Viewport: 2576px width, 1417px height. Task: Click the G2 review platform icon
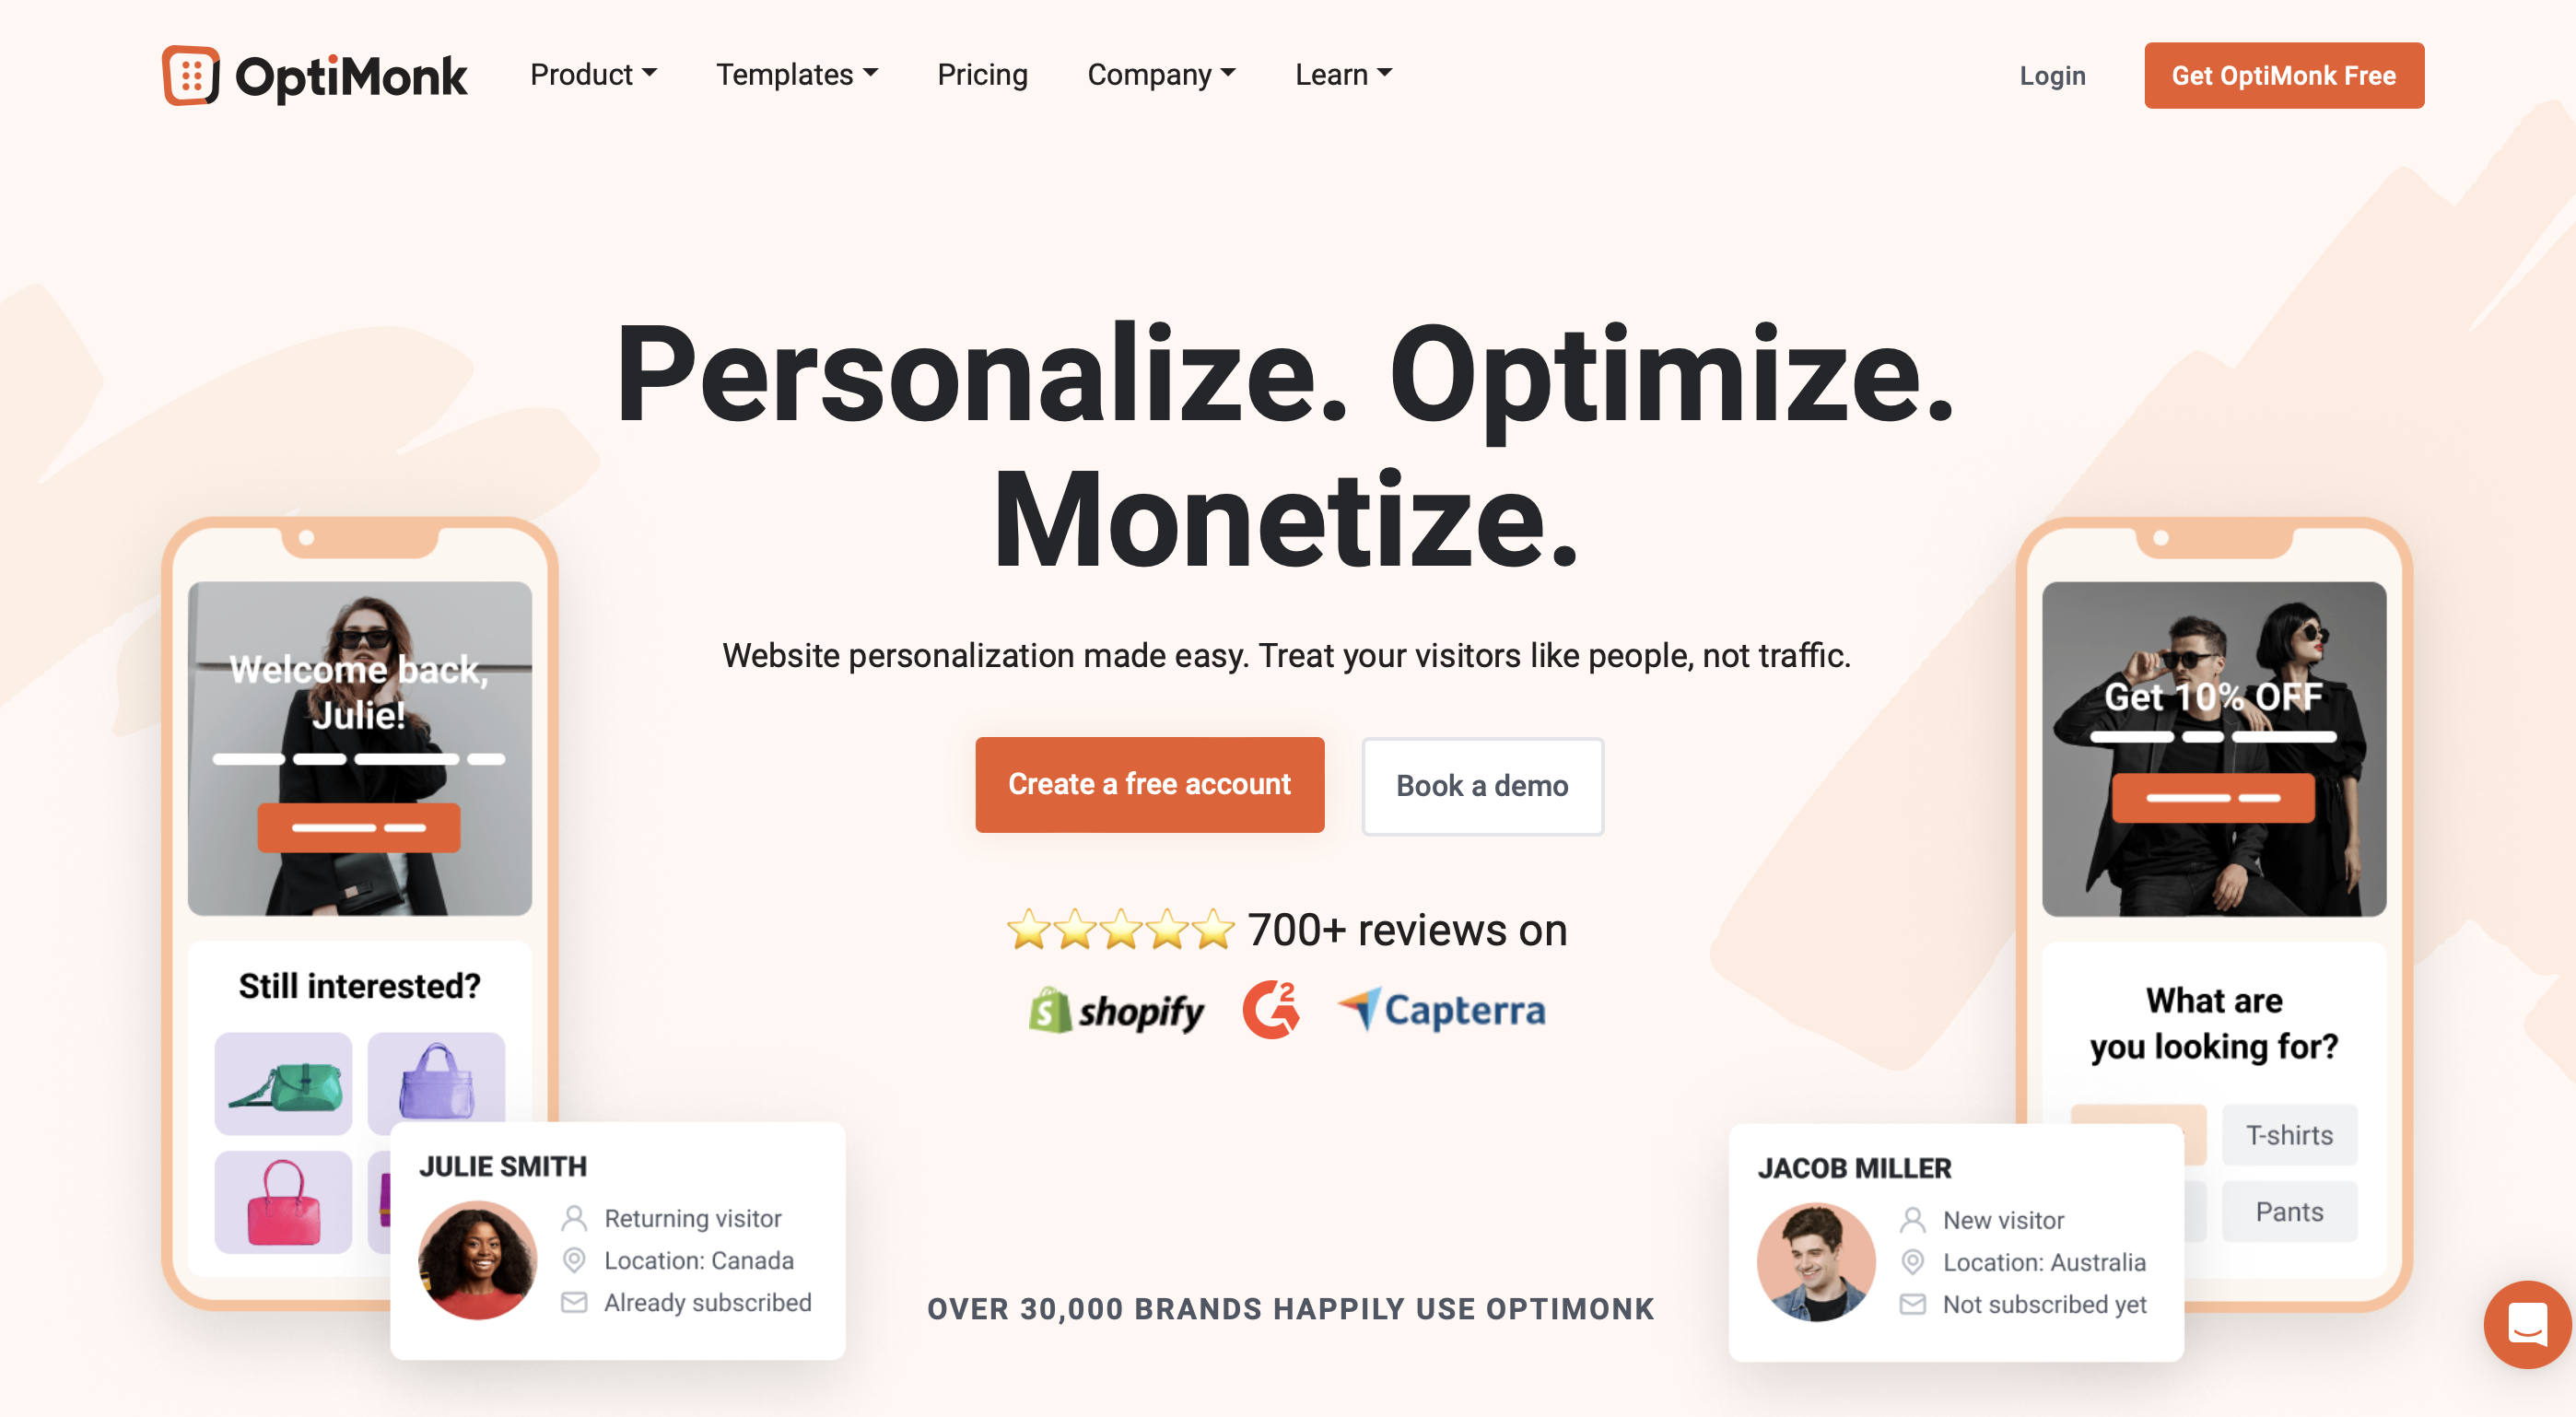1268,1007
